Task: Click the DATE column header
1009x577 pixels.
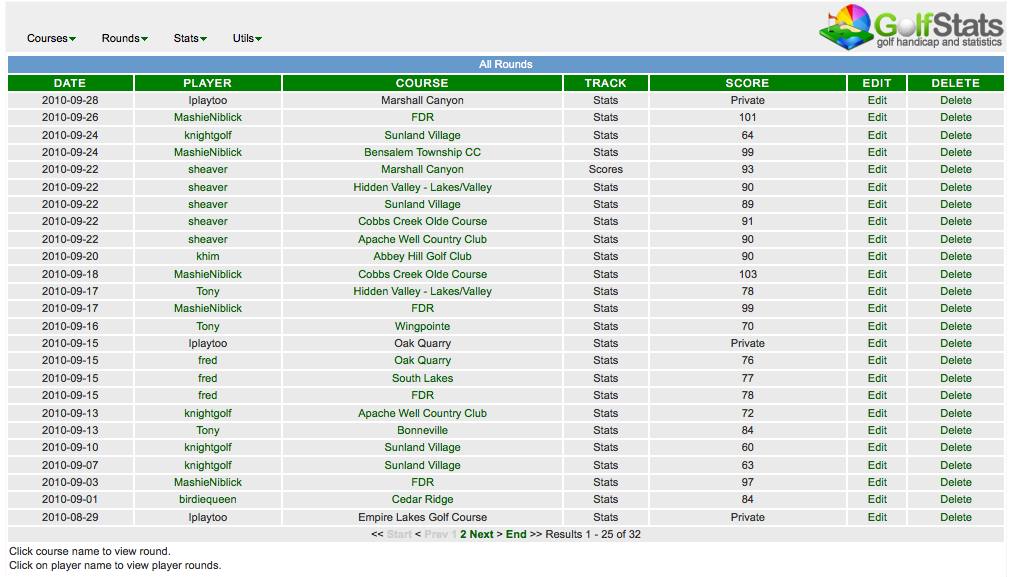Action: pos(70,83)
